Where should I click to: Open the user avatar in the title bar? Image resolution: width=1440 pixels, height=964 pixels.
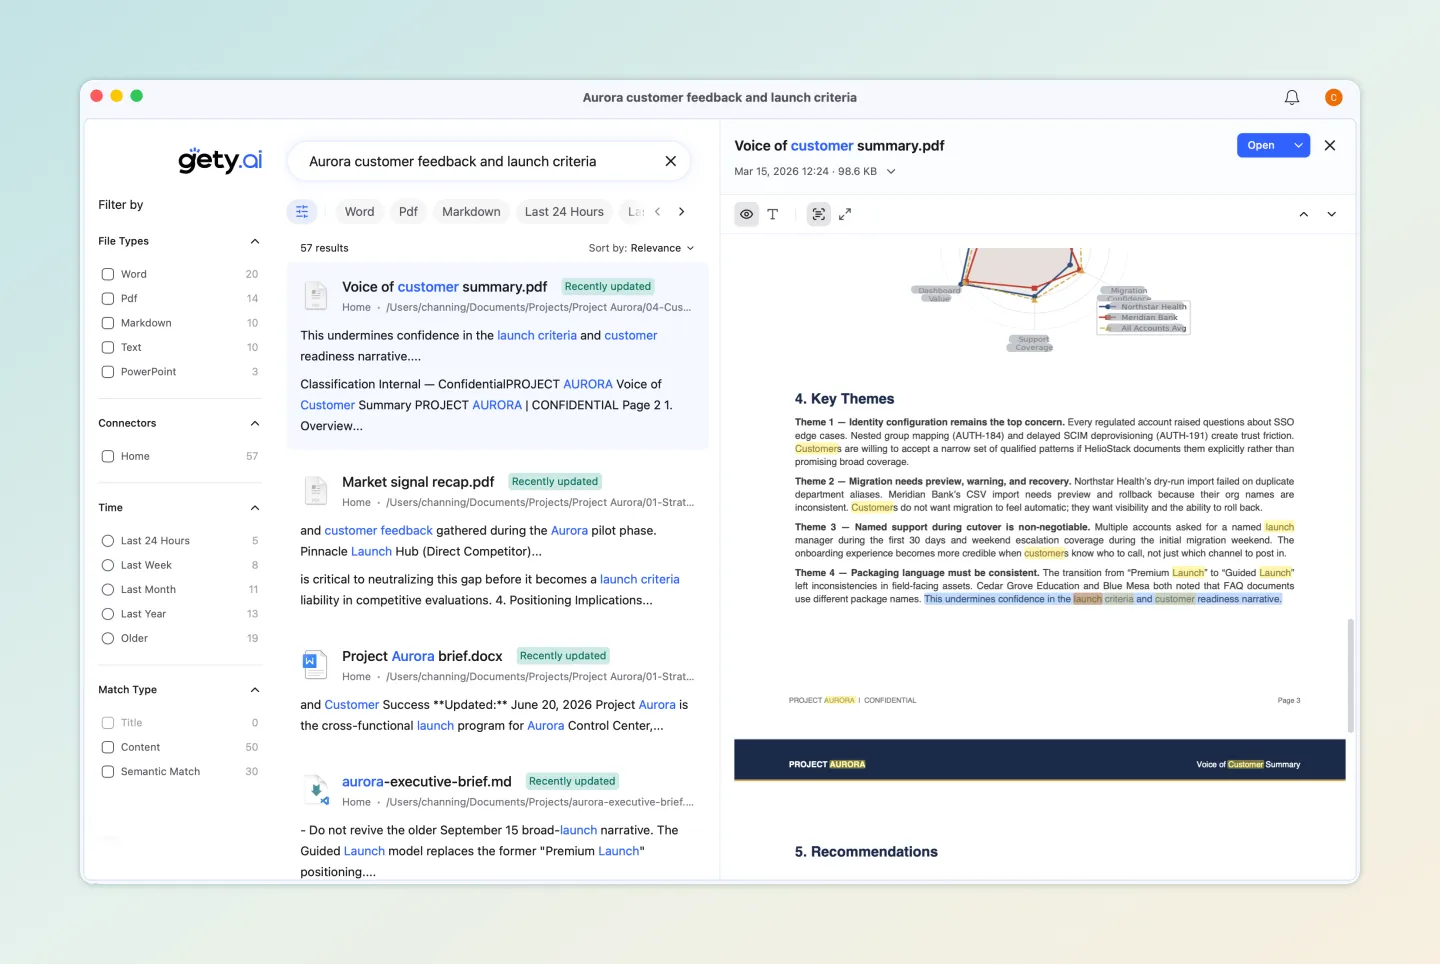1333,97
